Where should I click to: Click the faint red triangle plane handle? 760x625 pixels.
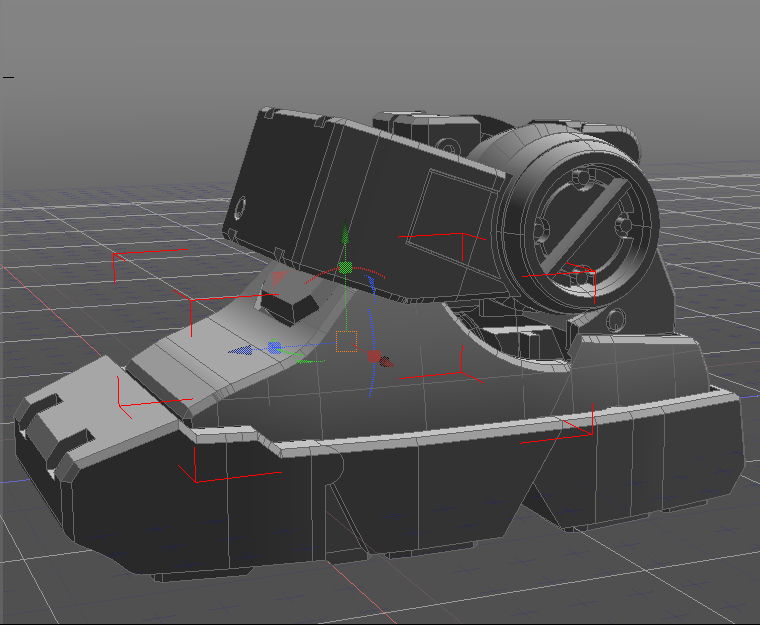(280, 277)
